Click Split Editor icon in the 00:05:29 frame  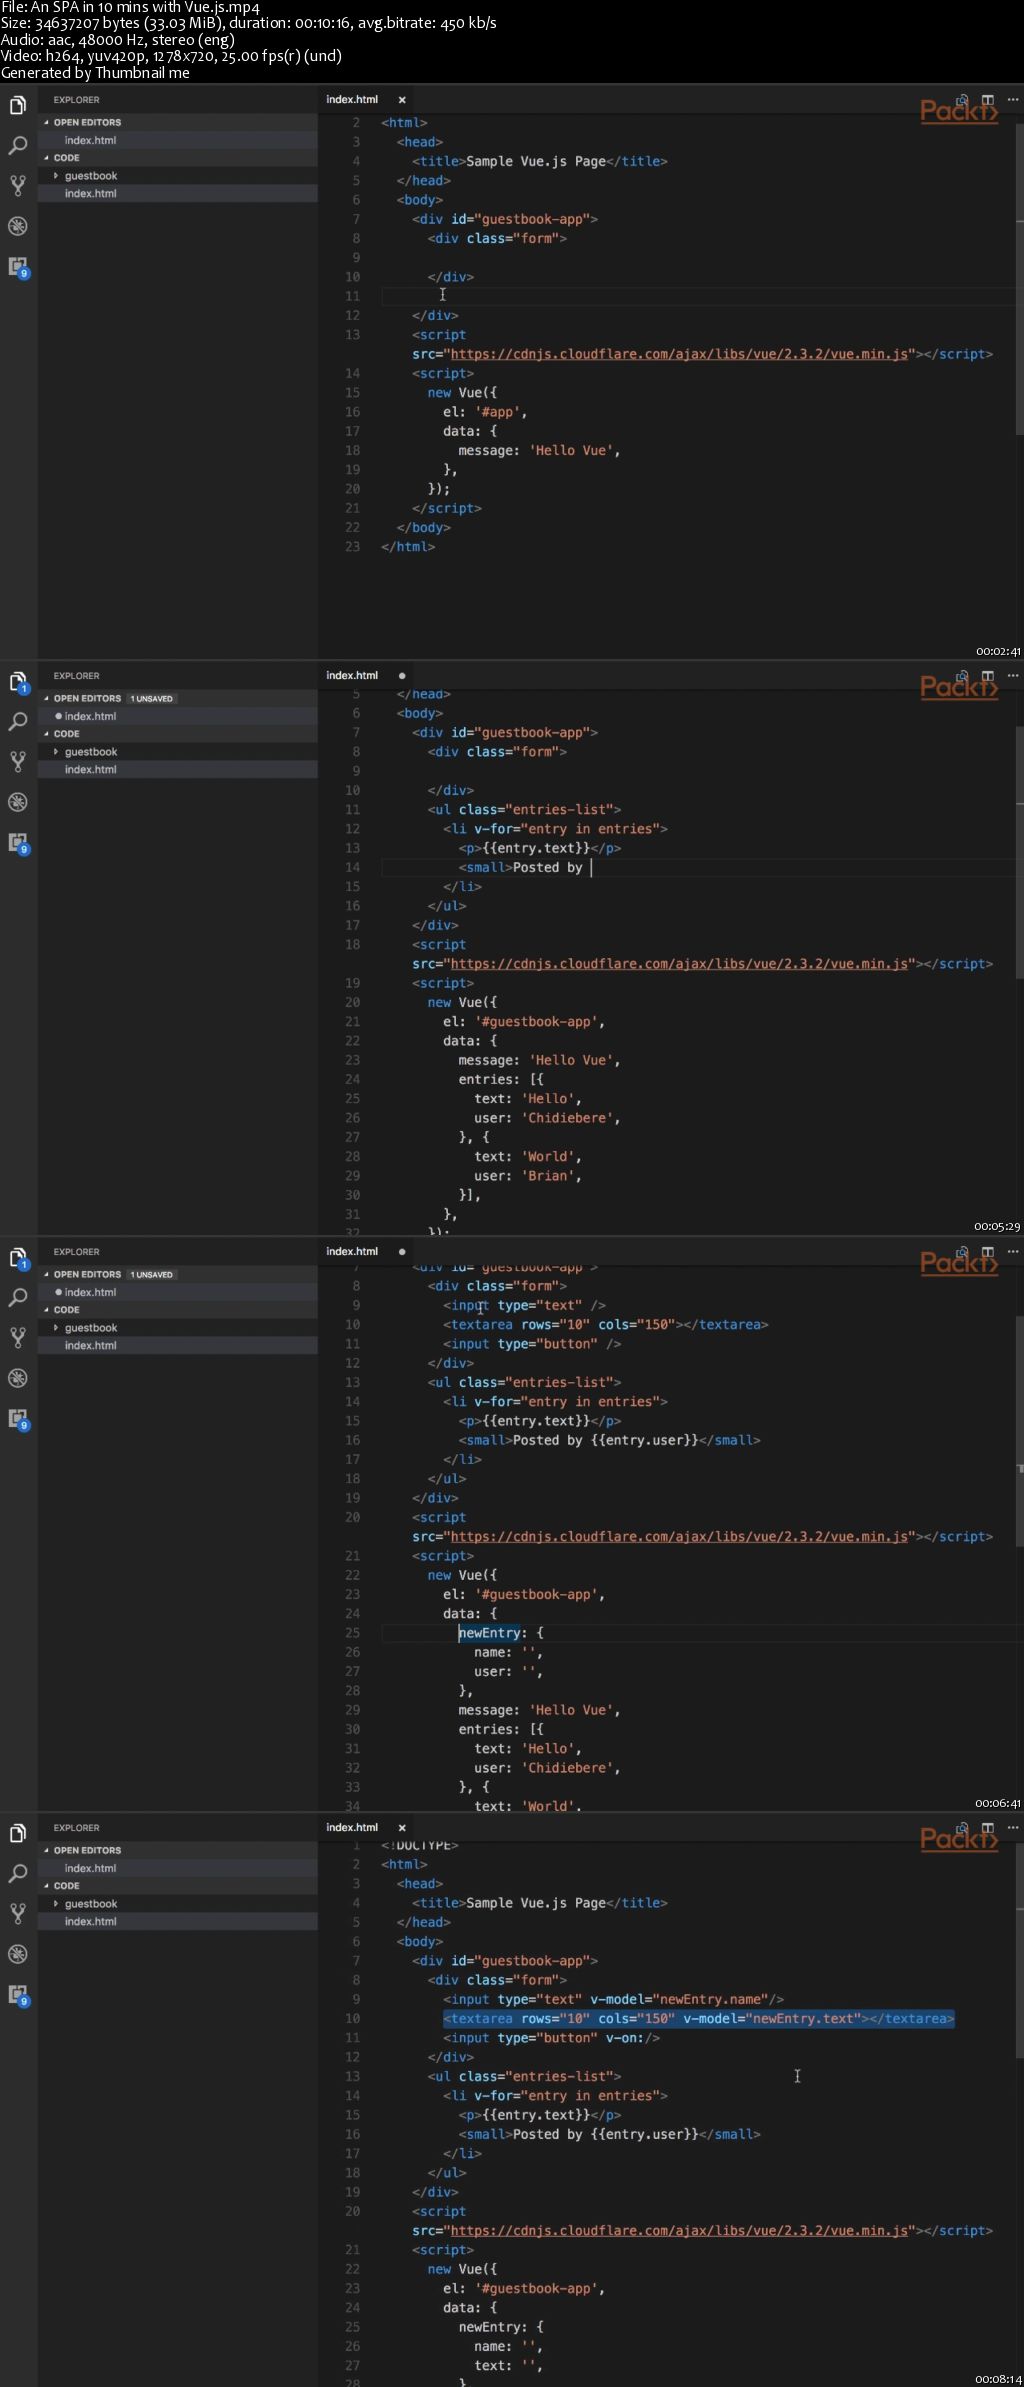click(987, 676)
